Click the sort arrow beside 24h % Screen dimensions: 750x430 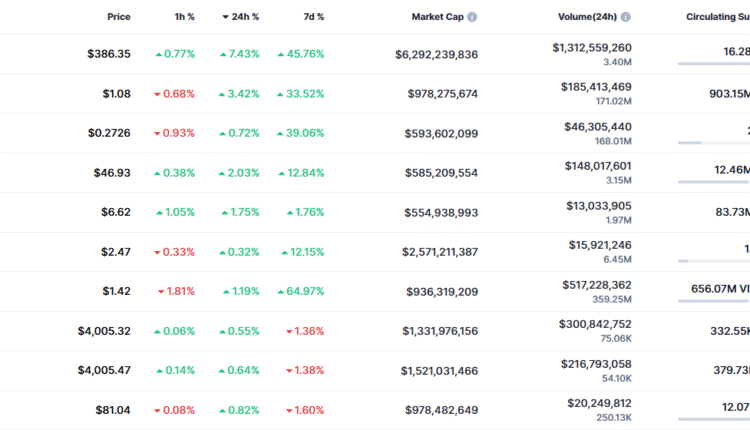click(225, 17)
